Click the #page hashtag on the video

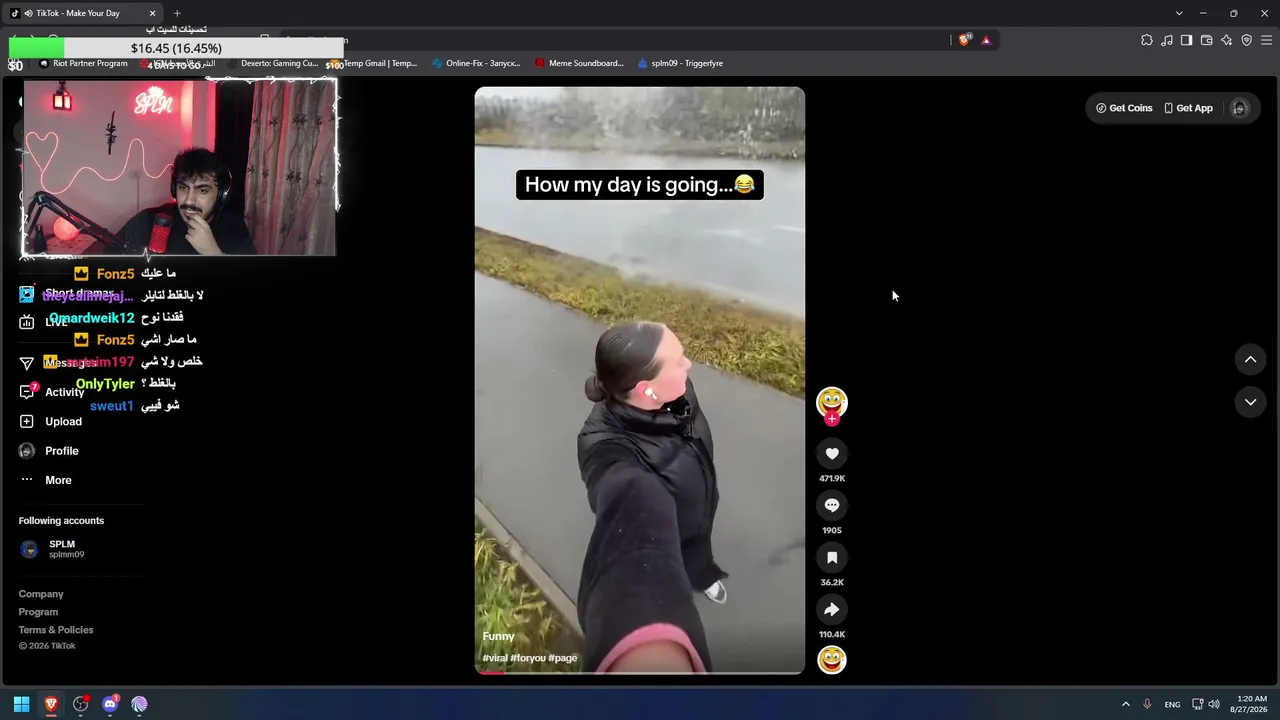(x=563, y=658)
